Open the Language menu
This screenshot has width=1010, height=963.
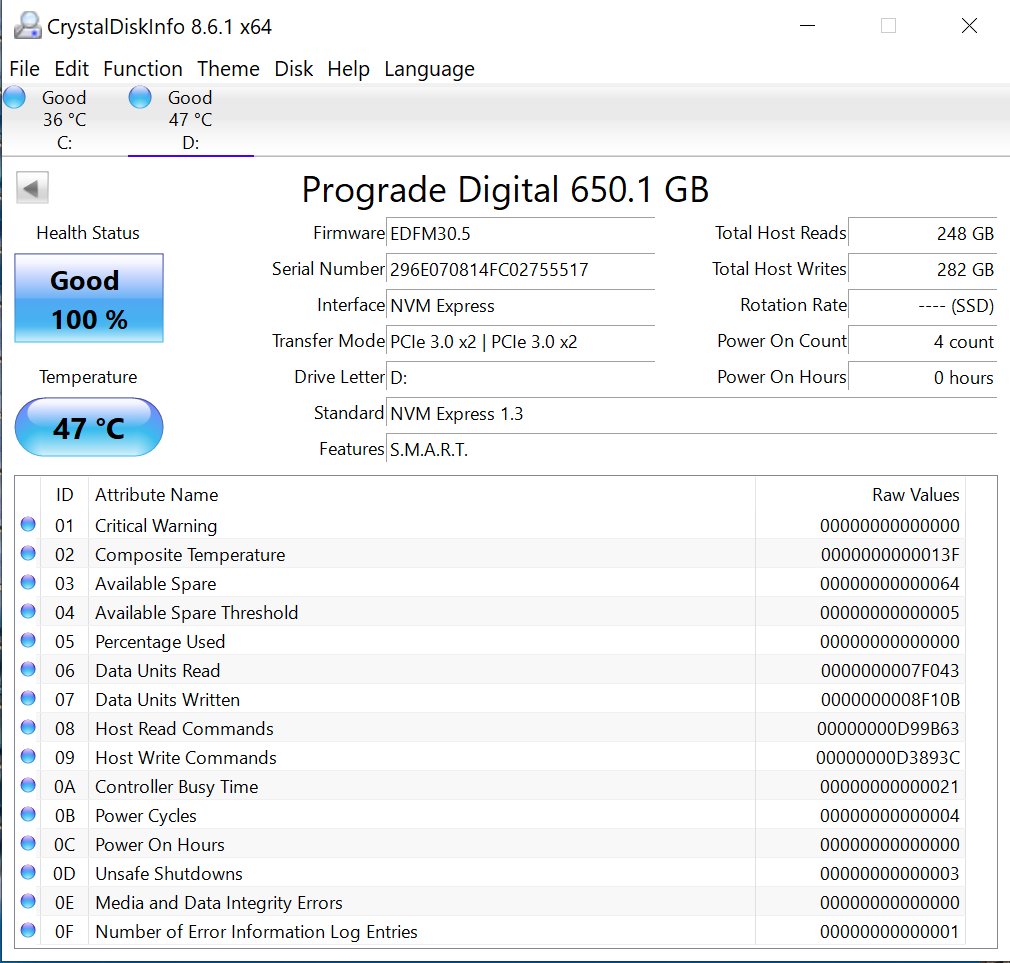click(429, 69)
